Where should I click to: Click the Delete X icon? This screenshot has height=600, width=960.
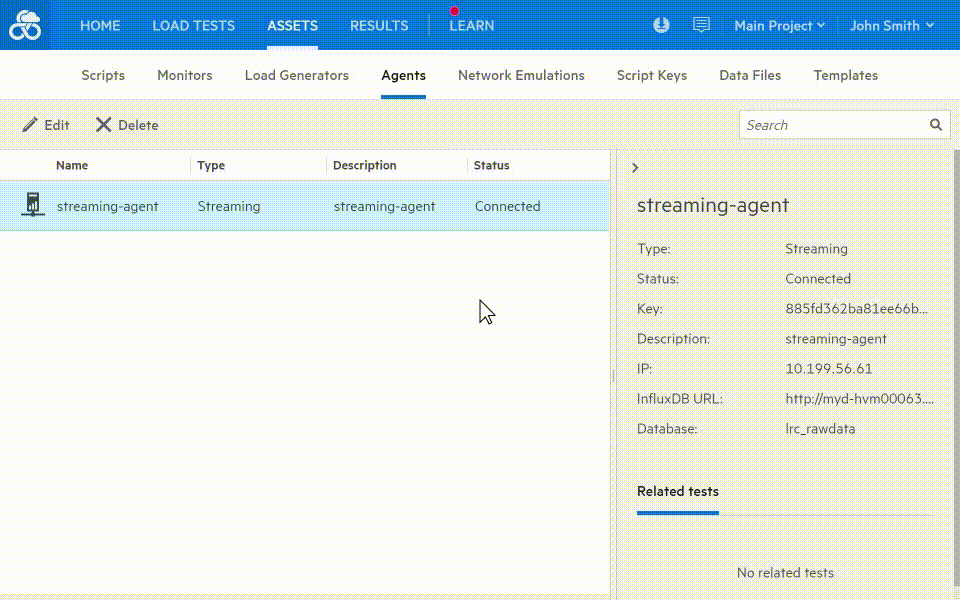pyautogui.click(x=104, y=125)
